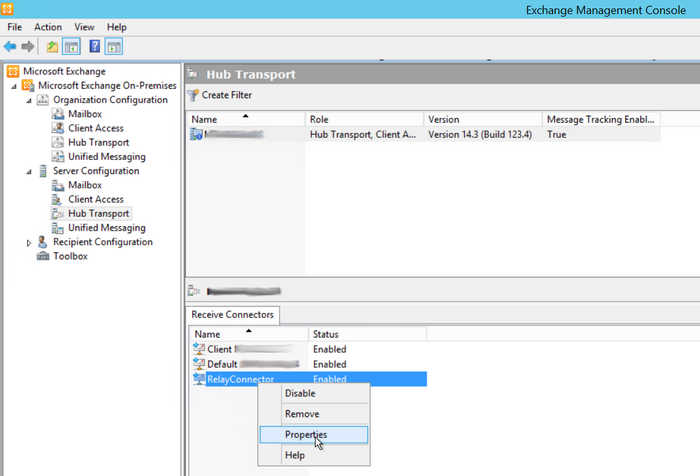
Task: Click the 'Hub Transport, Client A...' role cell
Action: click(363, 134)
